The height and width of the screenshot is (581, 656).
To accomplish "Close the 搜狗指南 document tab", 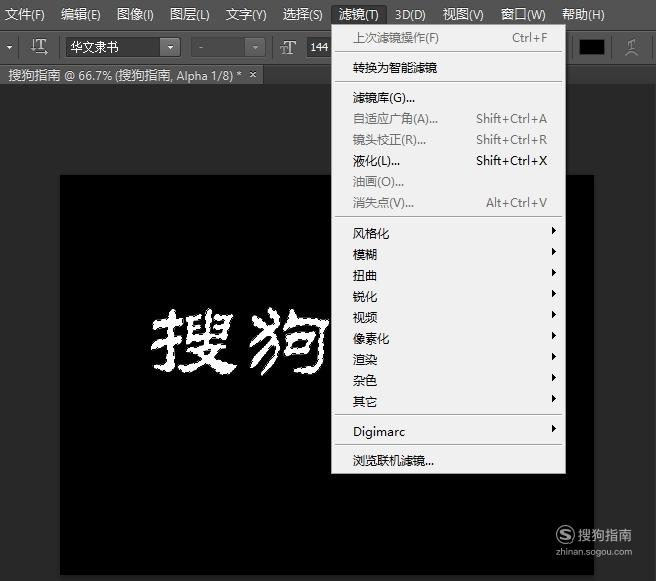I will pos(253,74).
